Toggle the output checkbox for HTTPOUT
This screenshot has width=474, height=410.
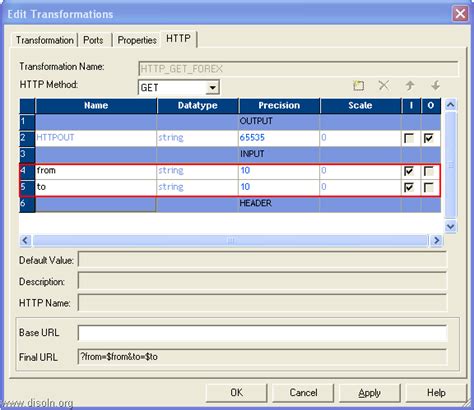click(429, 138)
